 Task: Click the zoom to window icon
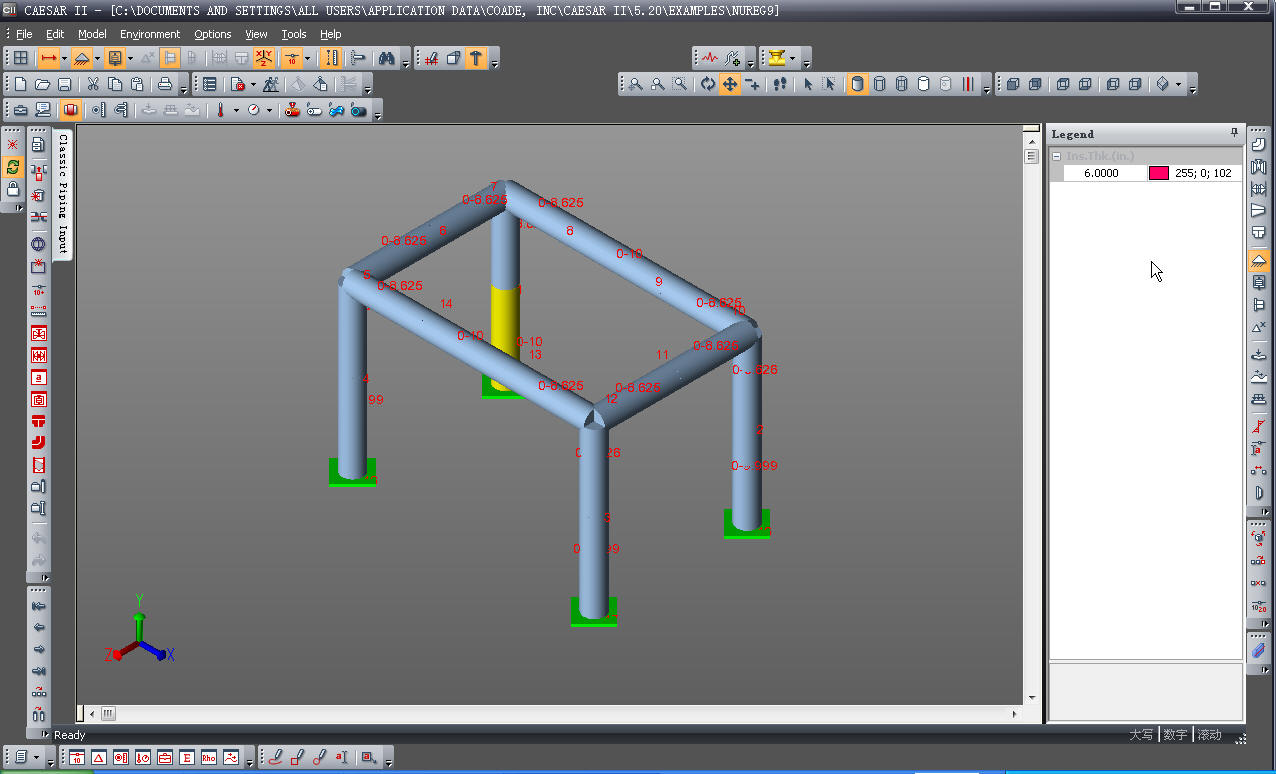tap(680, 84)
